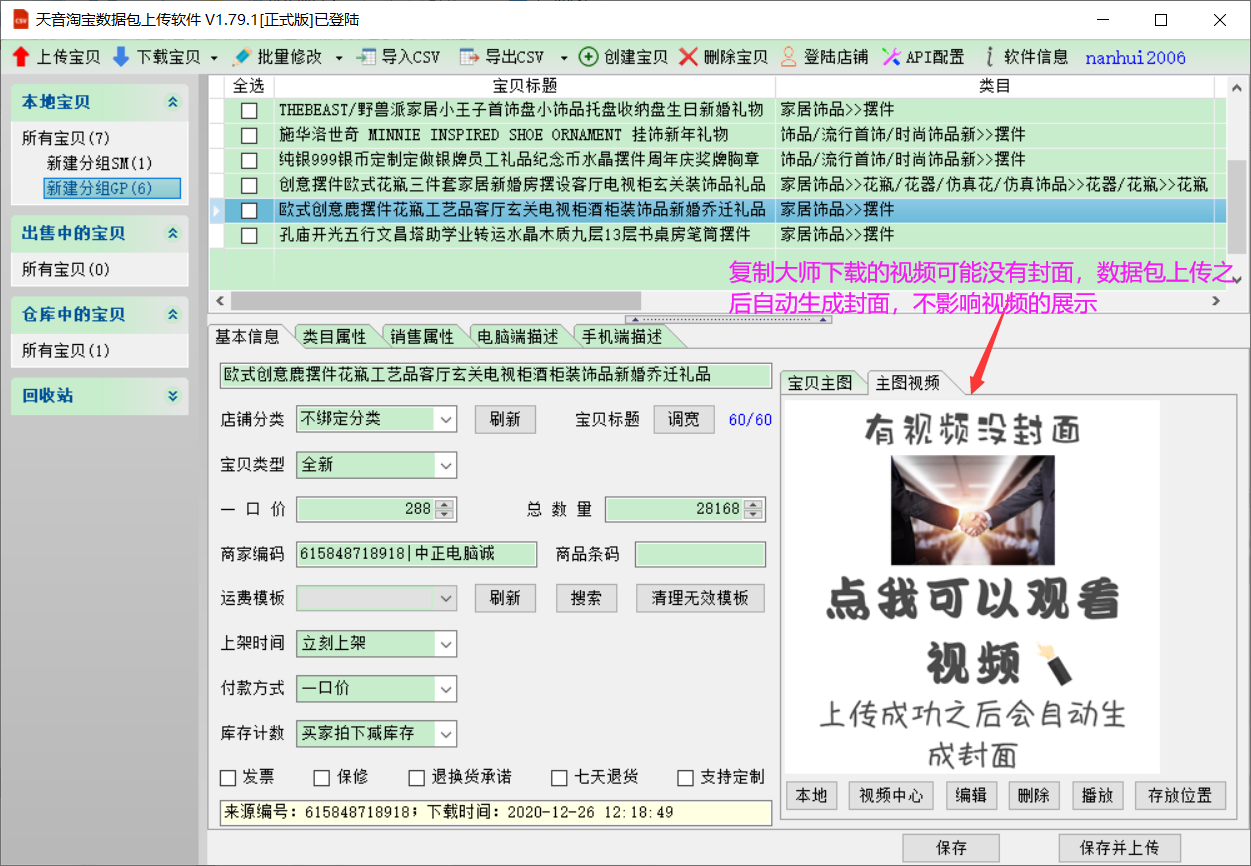Enable the 发票 invoice checkbox
This screenshot has height=866, width=1251.
click(x=229, y=778)
